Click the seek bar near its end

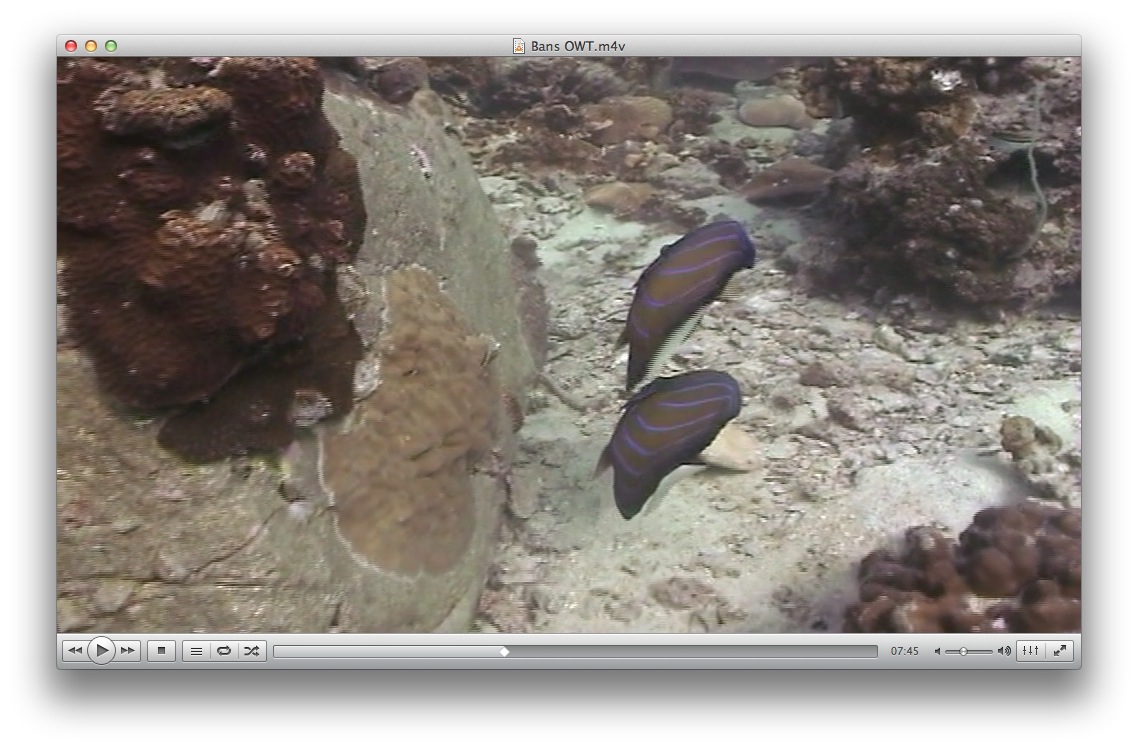click(x=860, y=652)
